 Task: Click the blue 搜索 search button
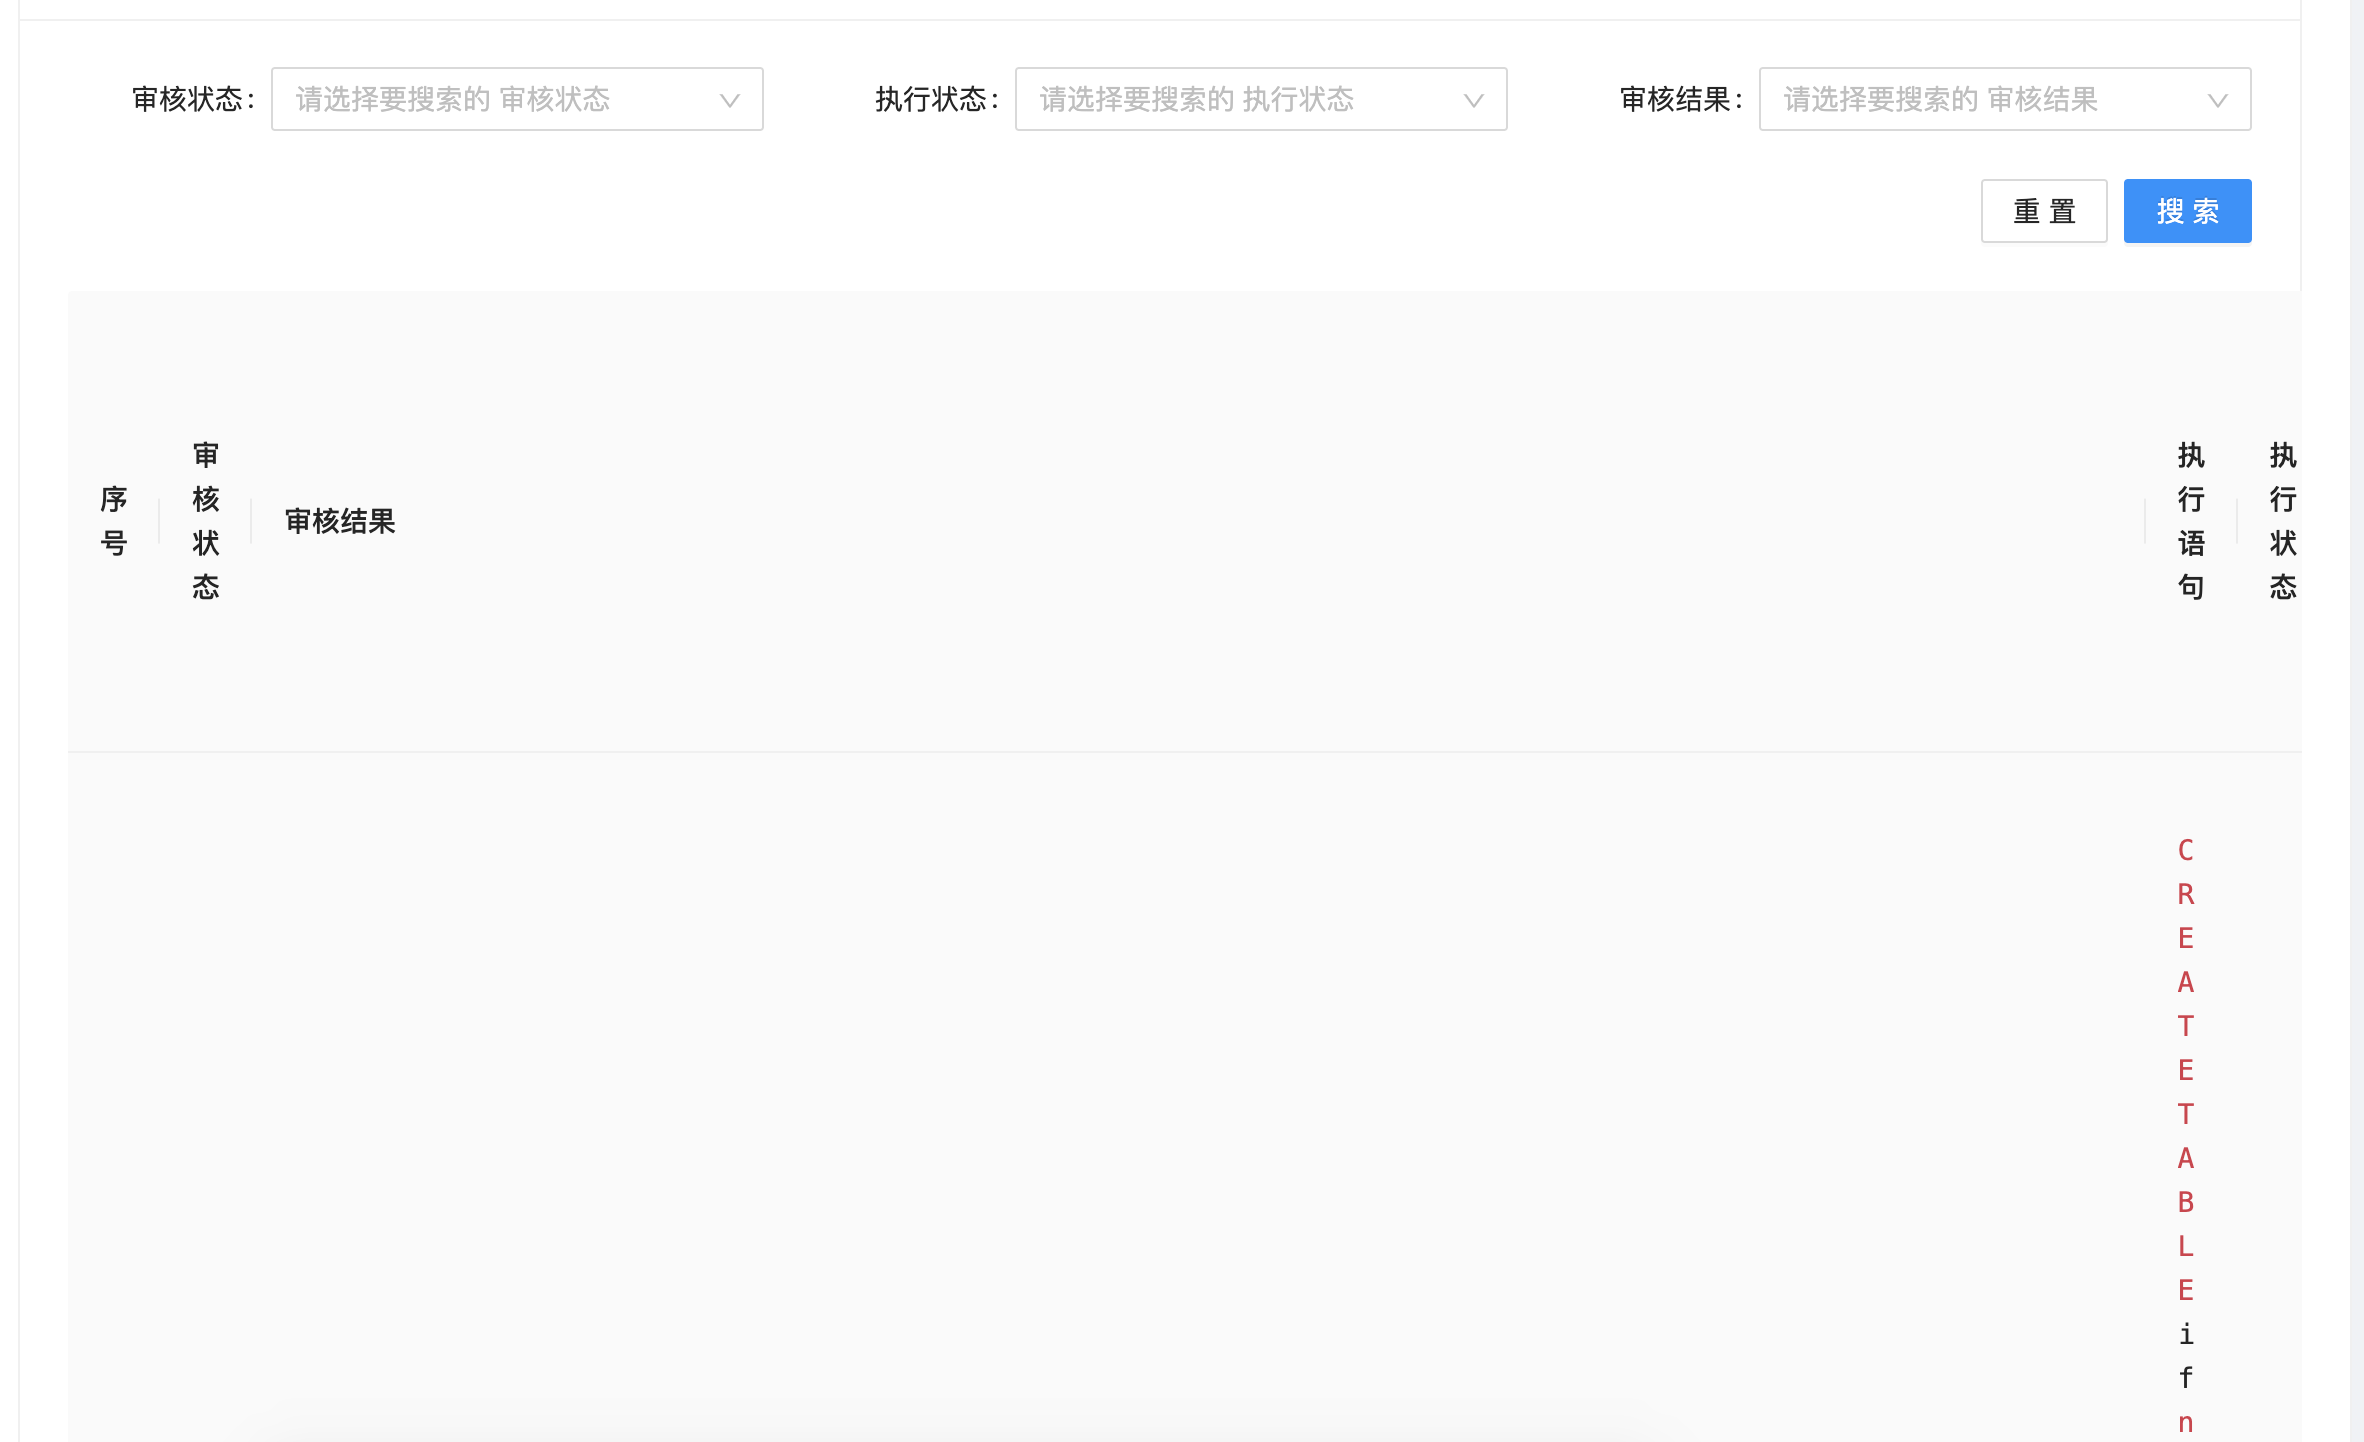tap(2188, 210)
